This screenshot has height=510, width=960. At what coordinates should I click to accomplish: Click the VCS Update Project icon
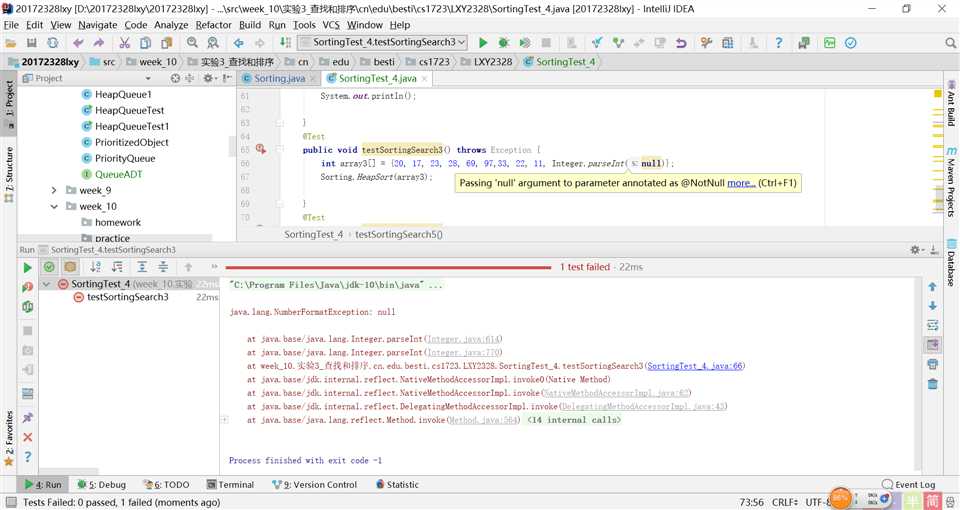(597, 42)
